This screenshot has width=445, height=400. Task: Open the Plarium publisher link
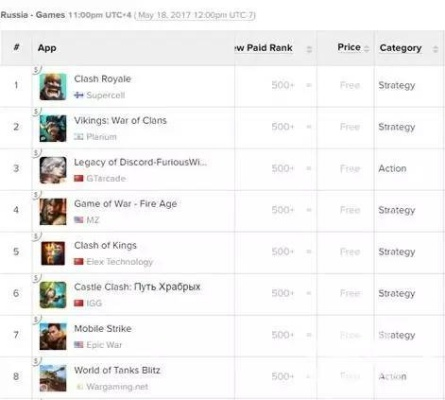[102, 137]
